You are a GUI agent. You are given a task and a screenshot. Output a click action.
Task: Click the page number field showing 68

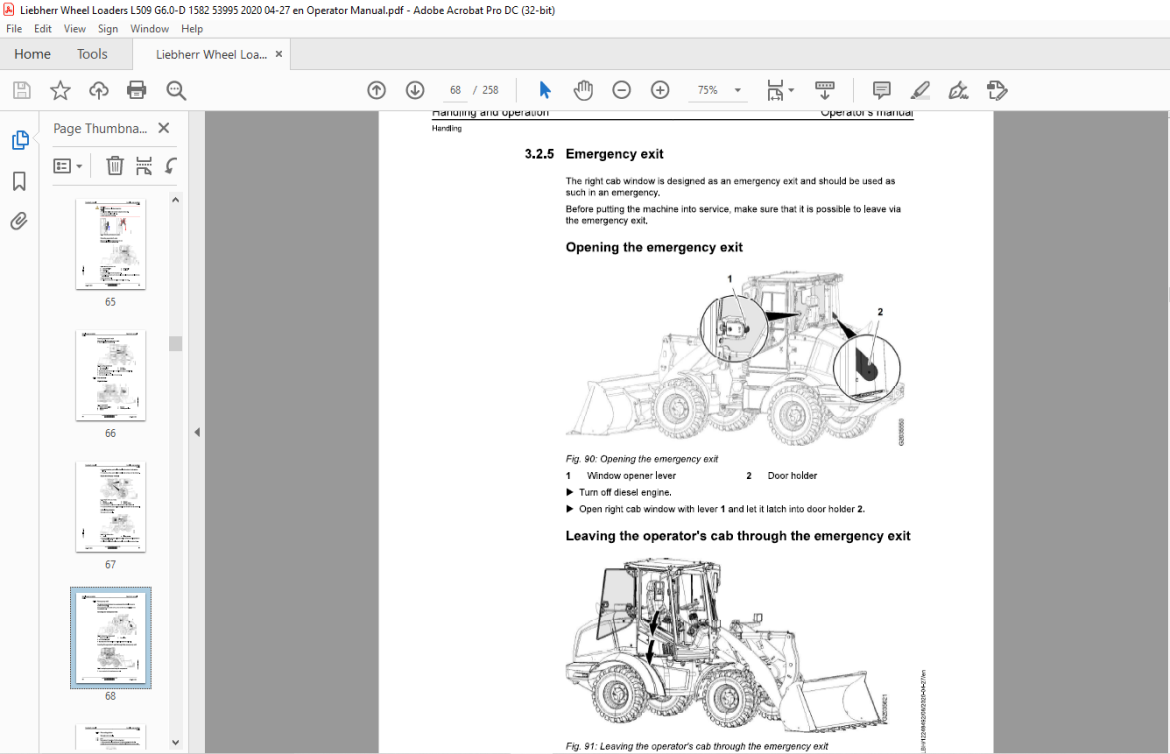[455, 90]
